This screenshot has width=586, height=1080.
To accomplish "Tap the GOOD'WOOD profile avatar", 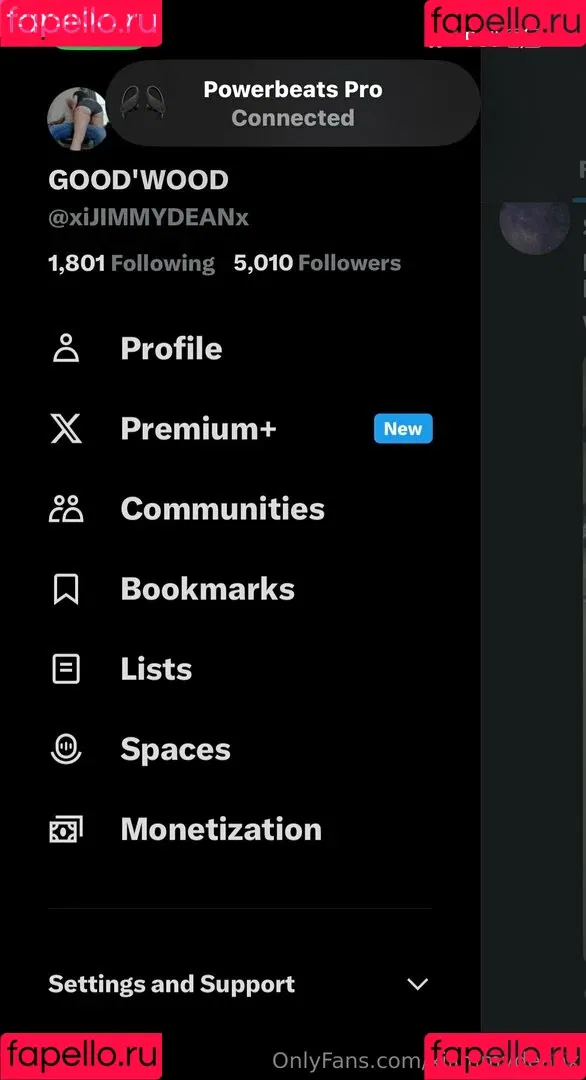I will tap(77, 118).
